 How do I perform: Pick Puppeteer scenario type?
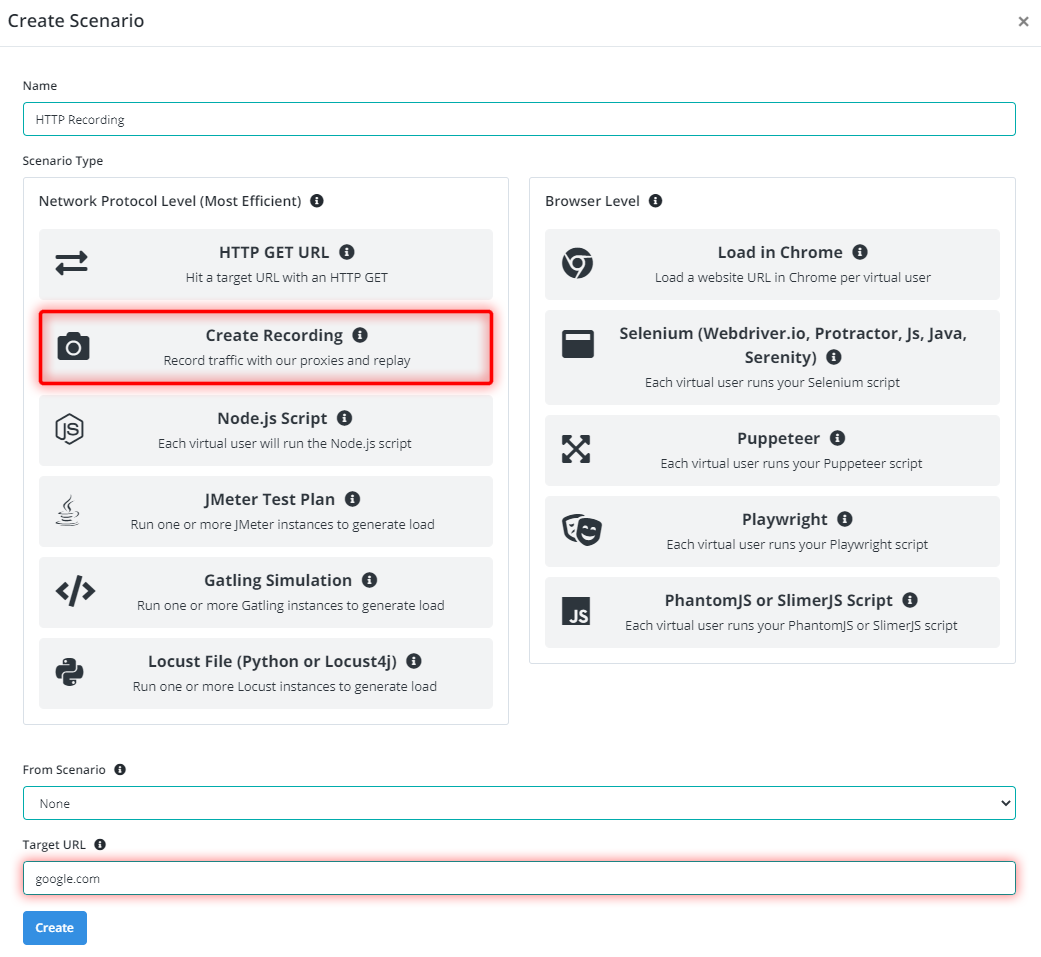(772, 450)
